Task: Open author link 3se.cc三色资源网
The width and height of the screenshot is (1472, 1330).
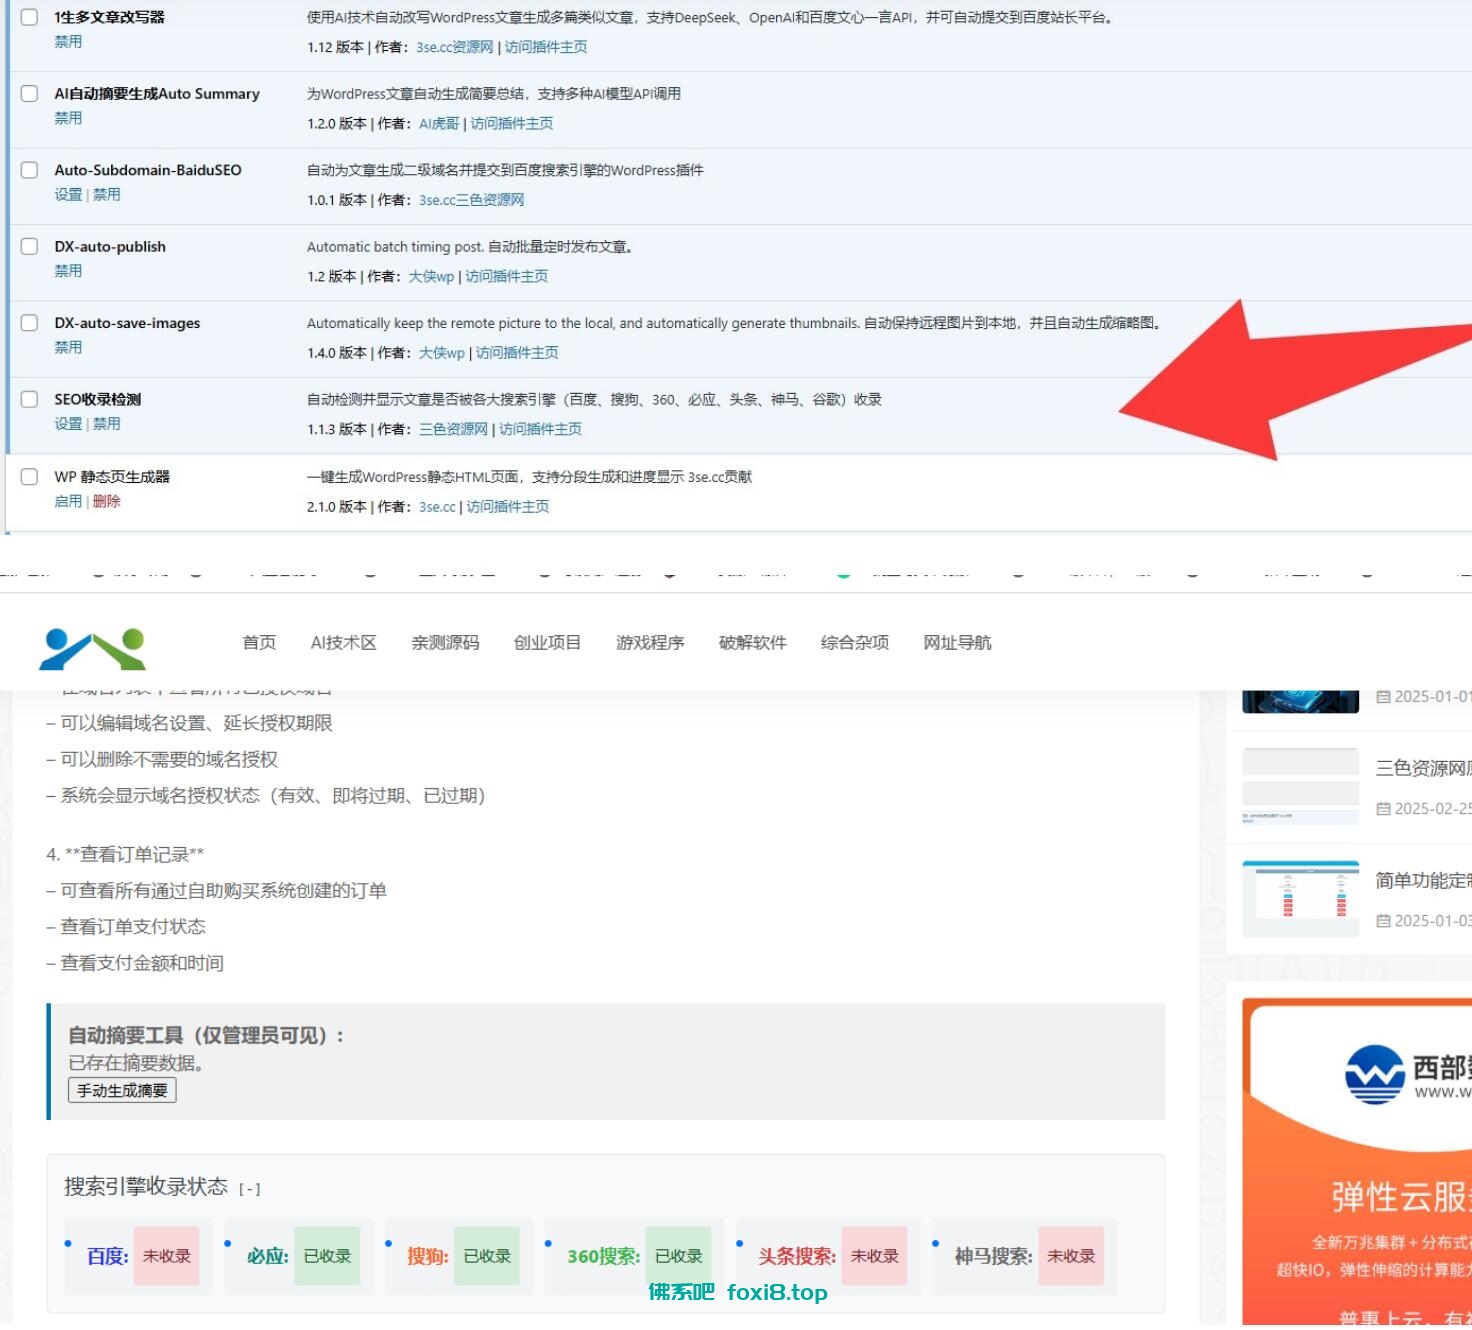Action: (x=471, y=200)
